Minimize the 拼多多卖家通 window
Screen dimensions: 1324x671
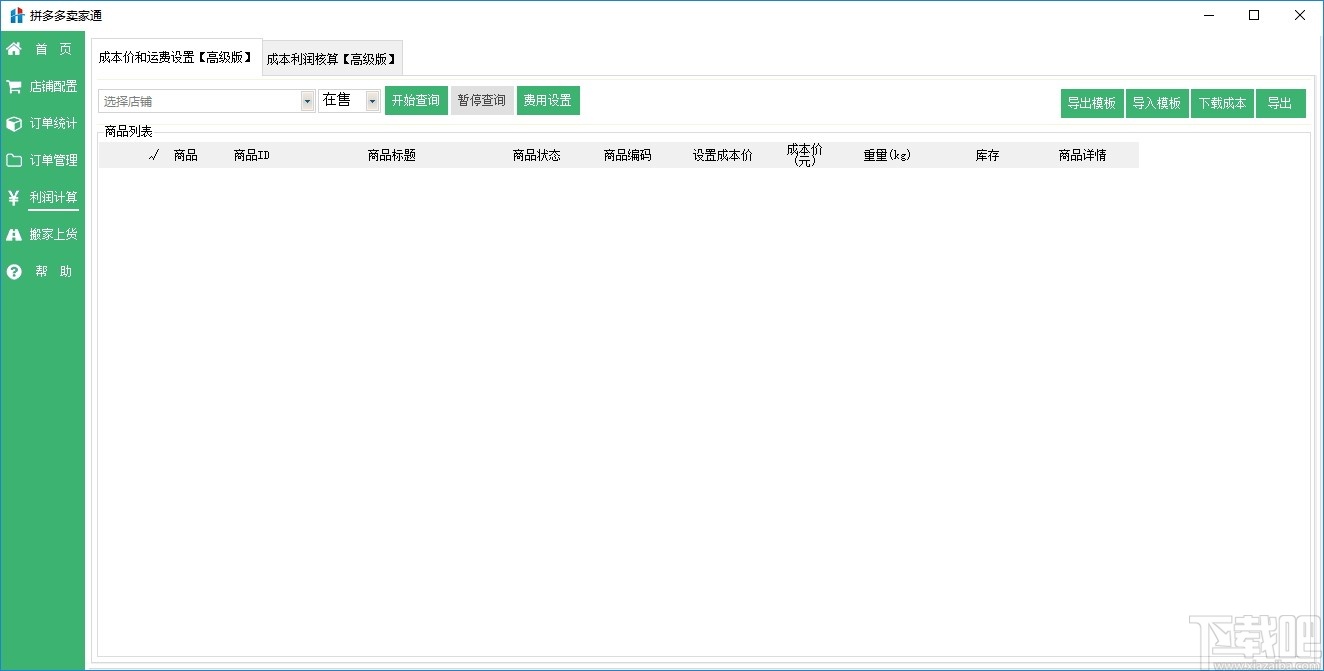(1209, 15)
